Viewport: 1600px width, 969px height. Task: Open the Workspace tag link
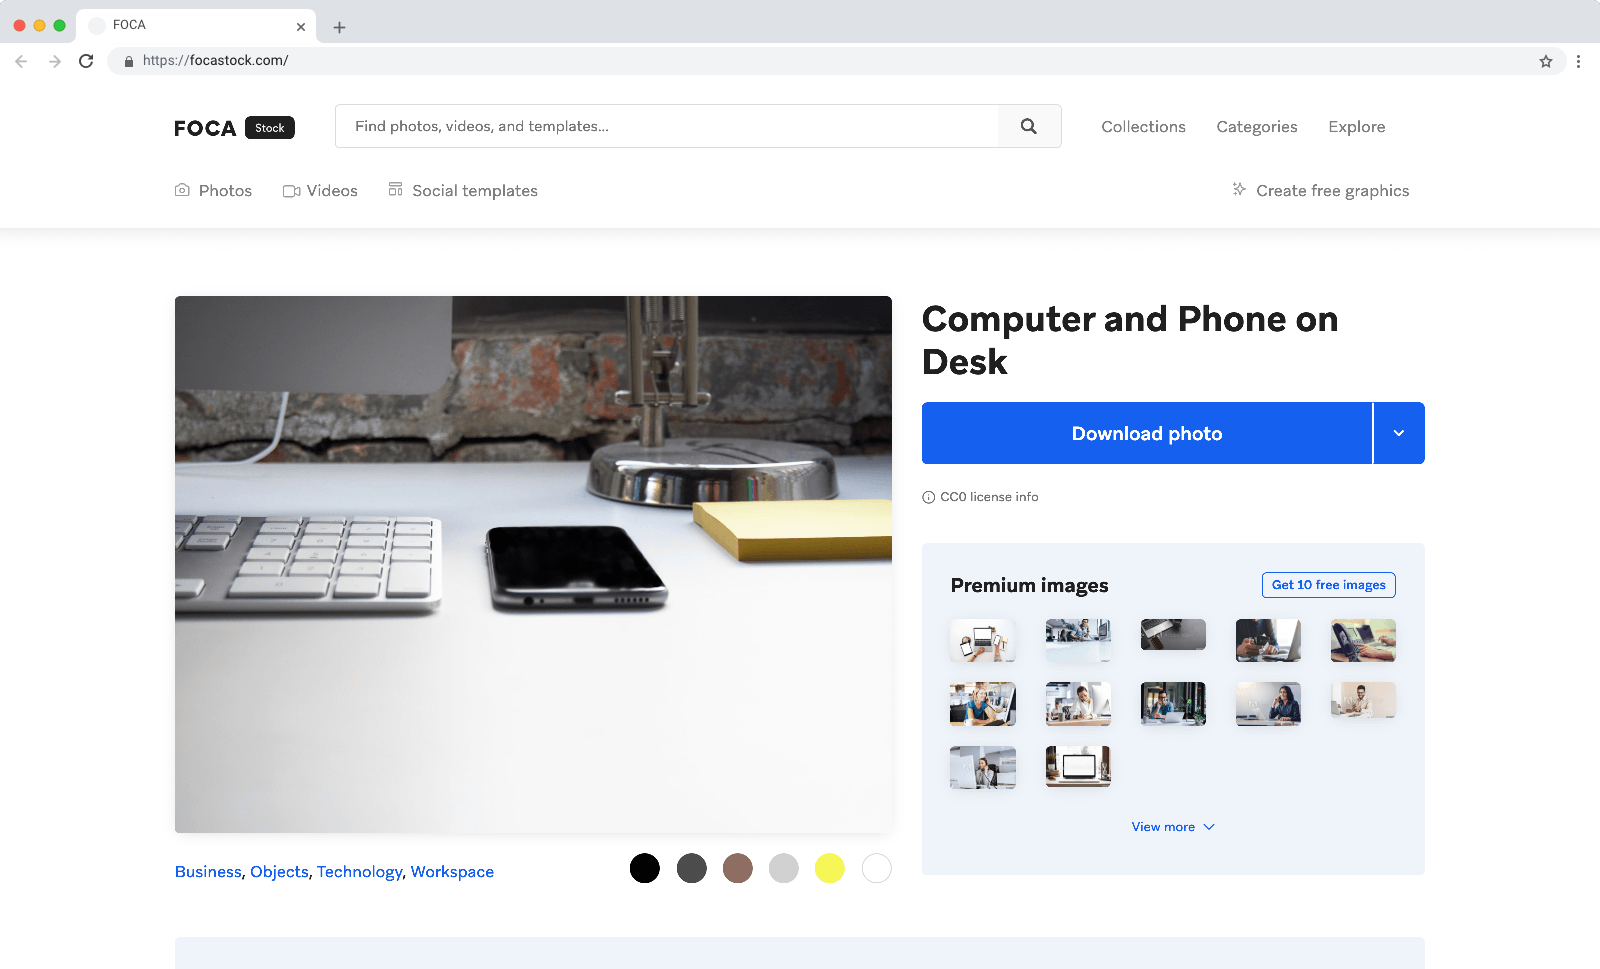(452, 872)
